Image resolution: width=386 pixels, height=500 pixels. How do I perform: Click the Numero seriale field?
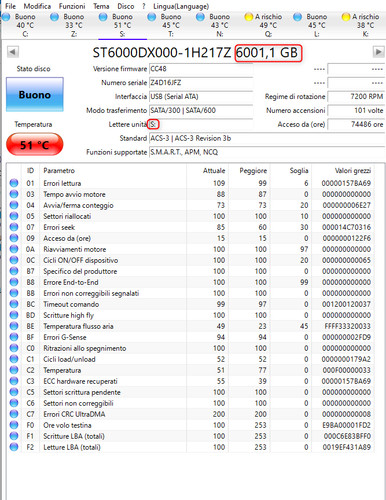click(x=201, y=83)
